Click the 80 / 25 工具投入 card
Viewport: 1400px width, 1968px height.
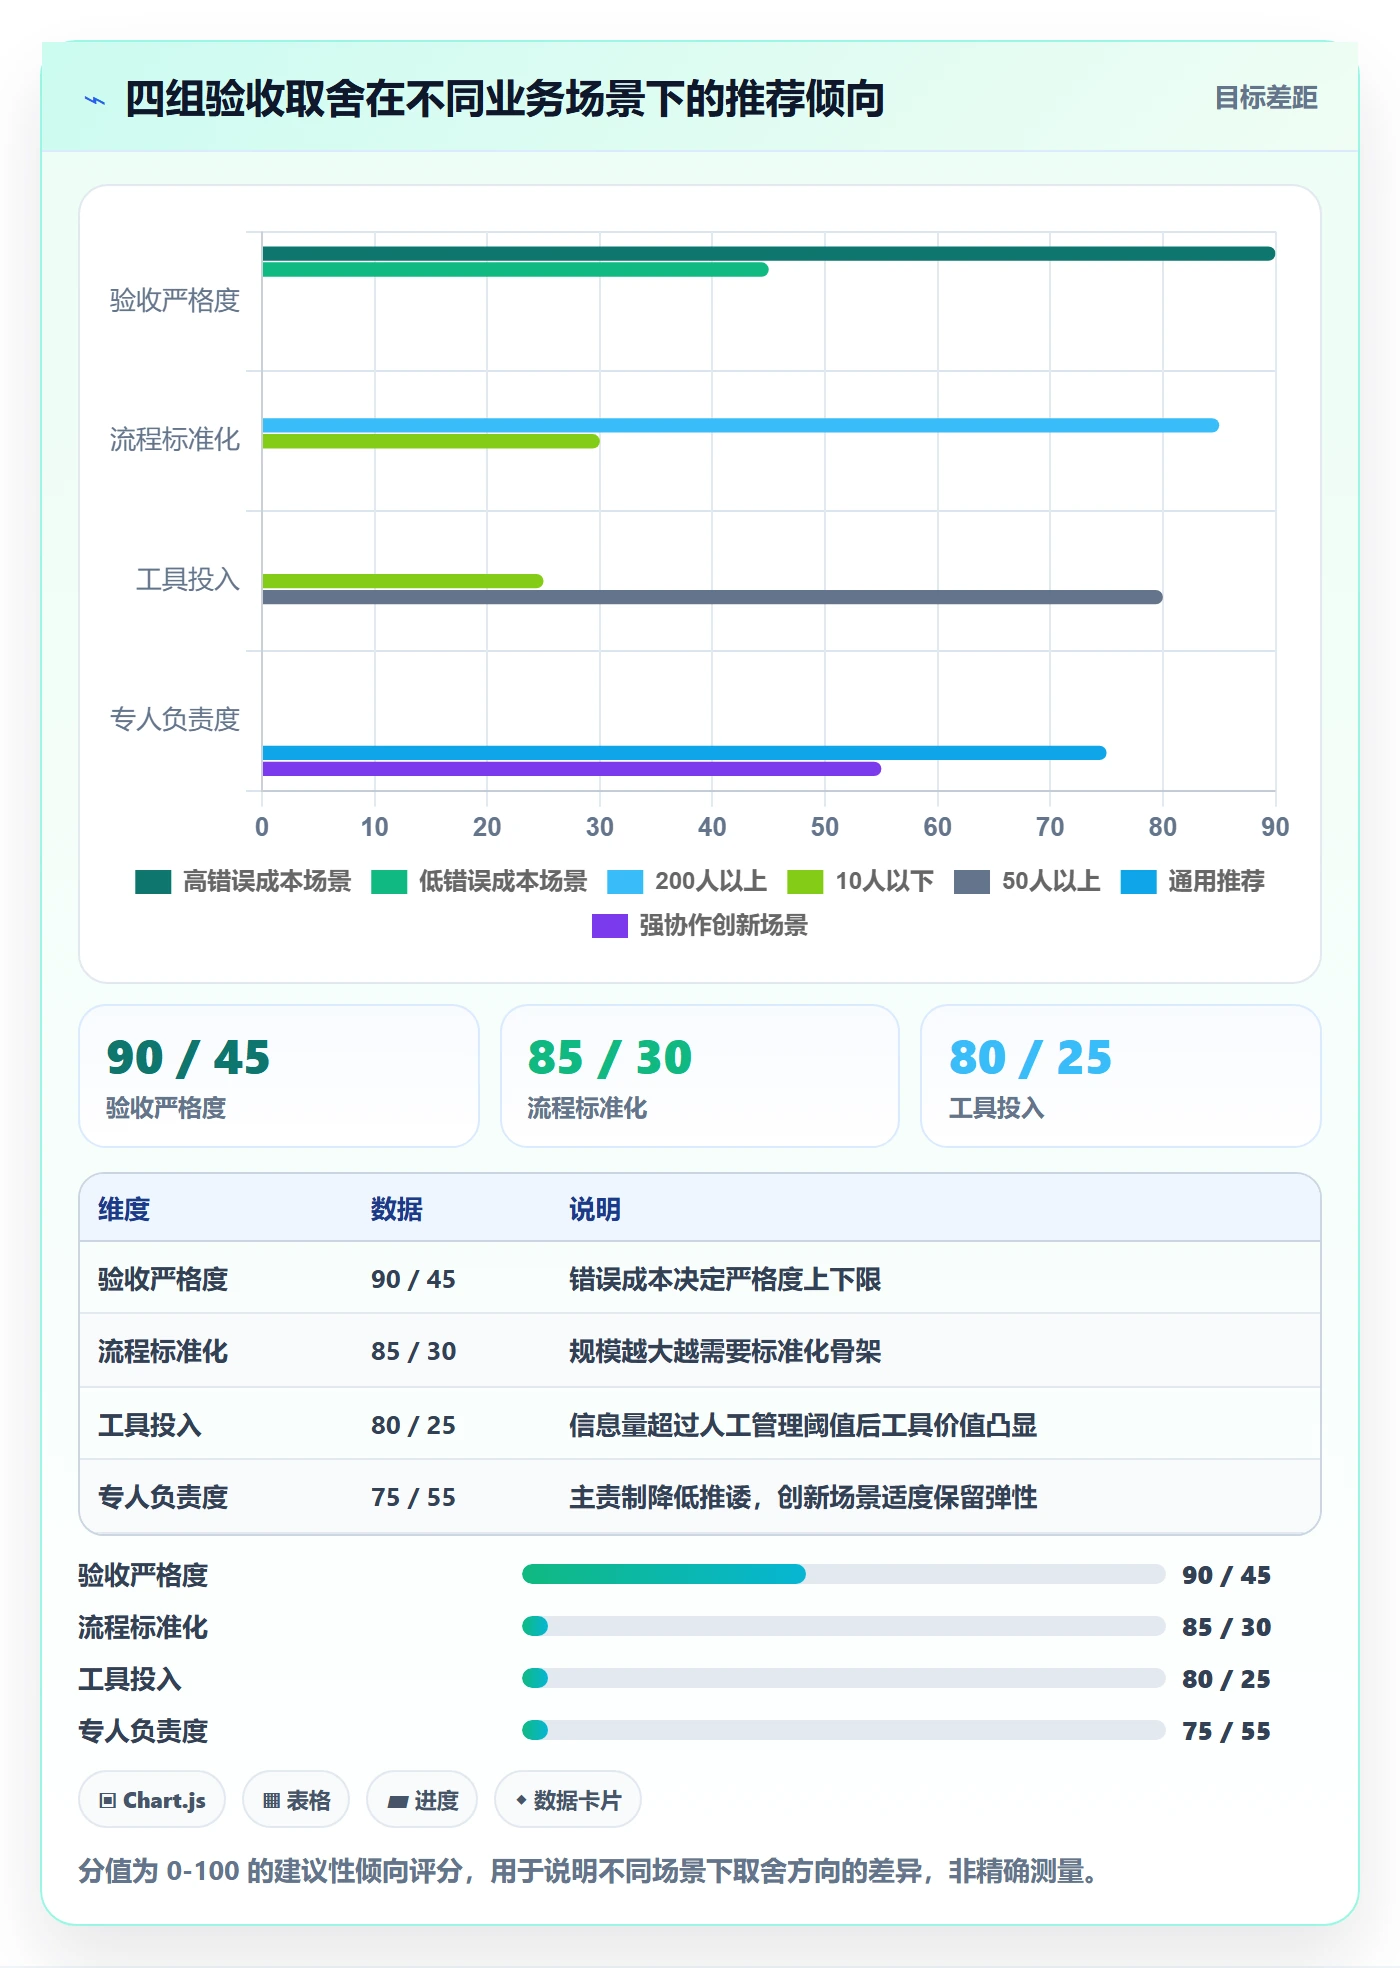1121,1076
